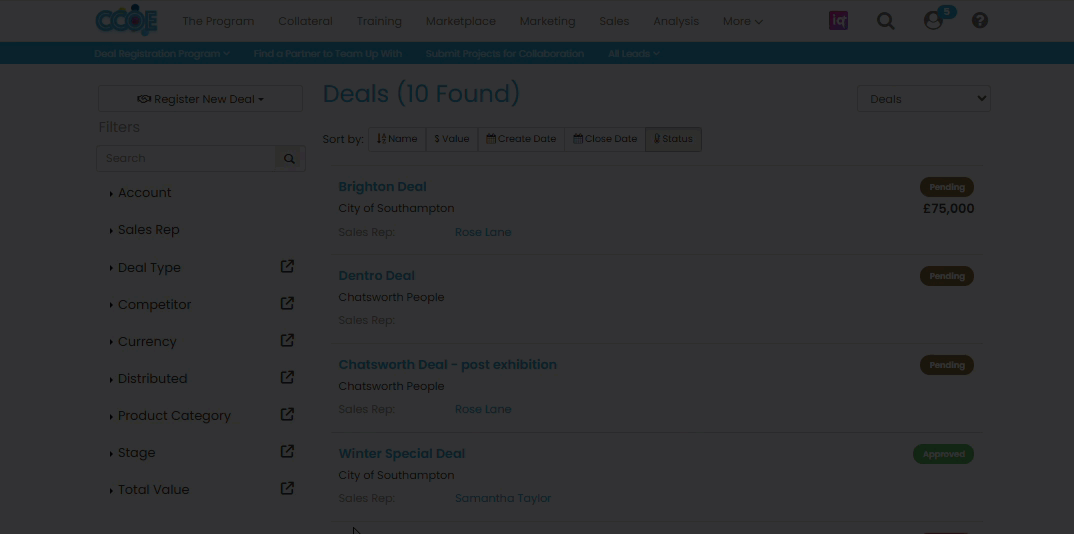Go to Submit Projects for Collaboration
Image resolution: width=1074 pixels, height=534 pixels.
point(505,53)
